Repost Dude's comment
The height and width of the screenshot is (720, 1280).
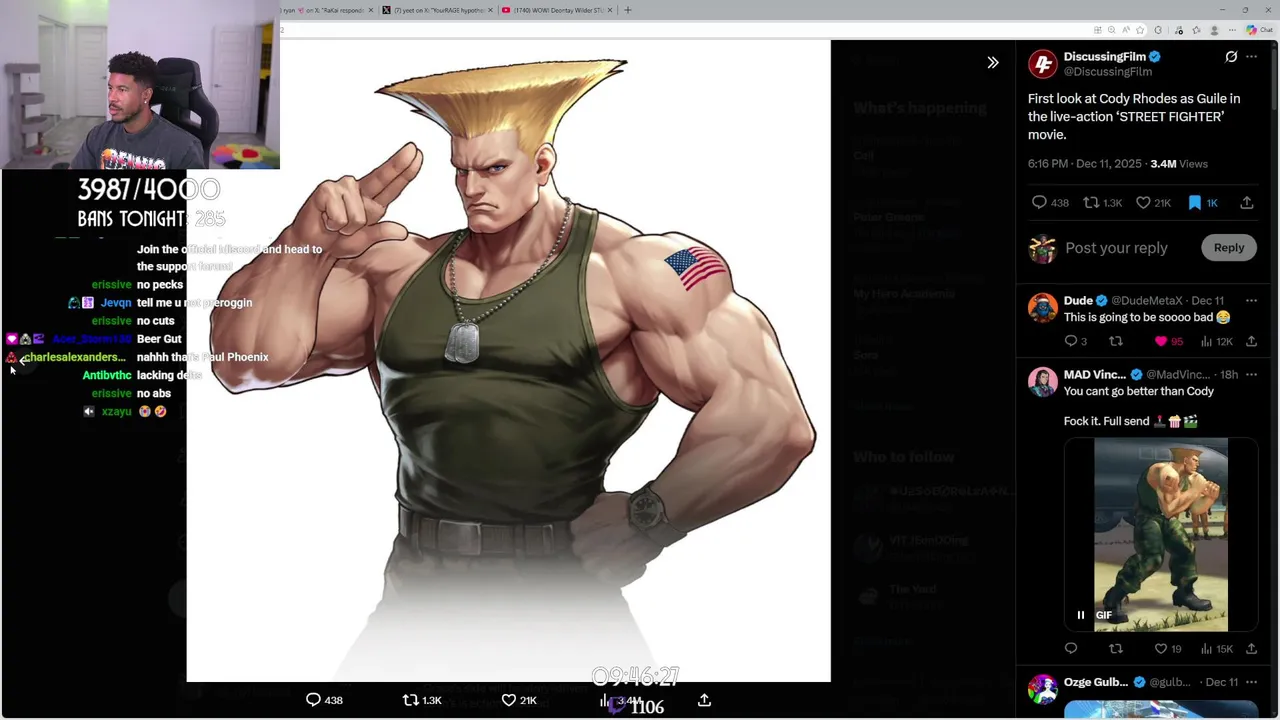tap(1116, 341)
